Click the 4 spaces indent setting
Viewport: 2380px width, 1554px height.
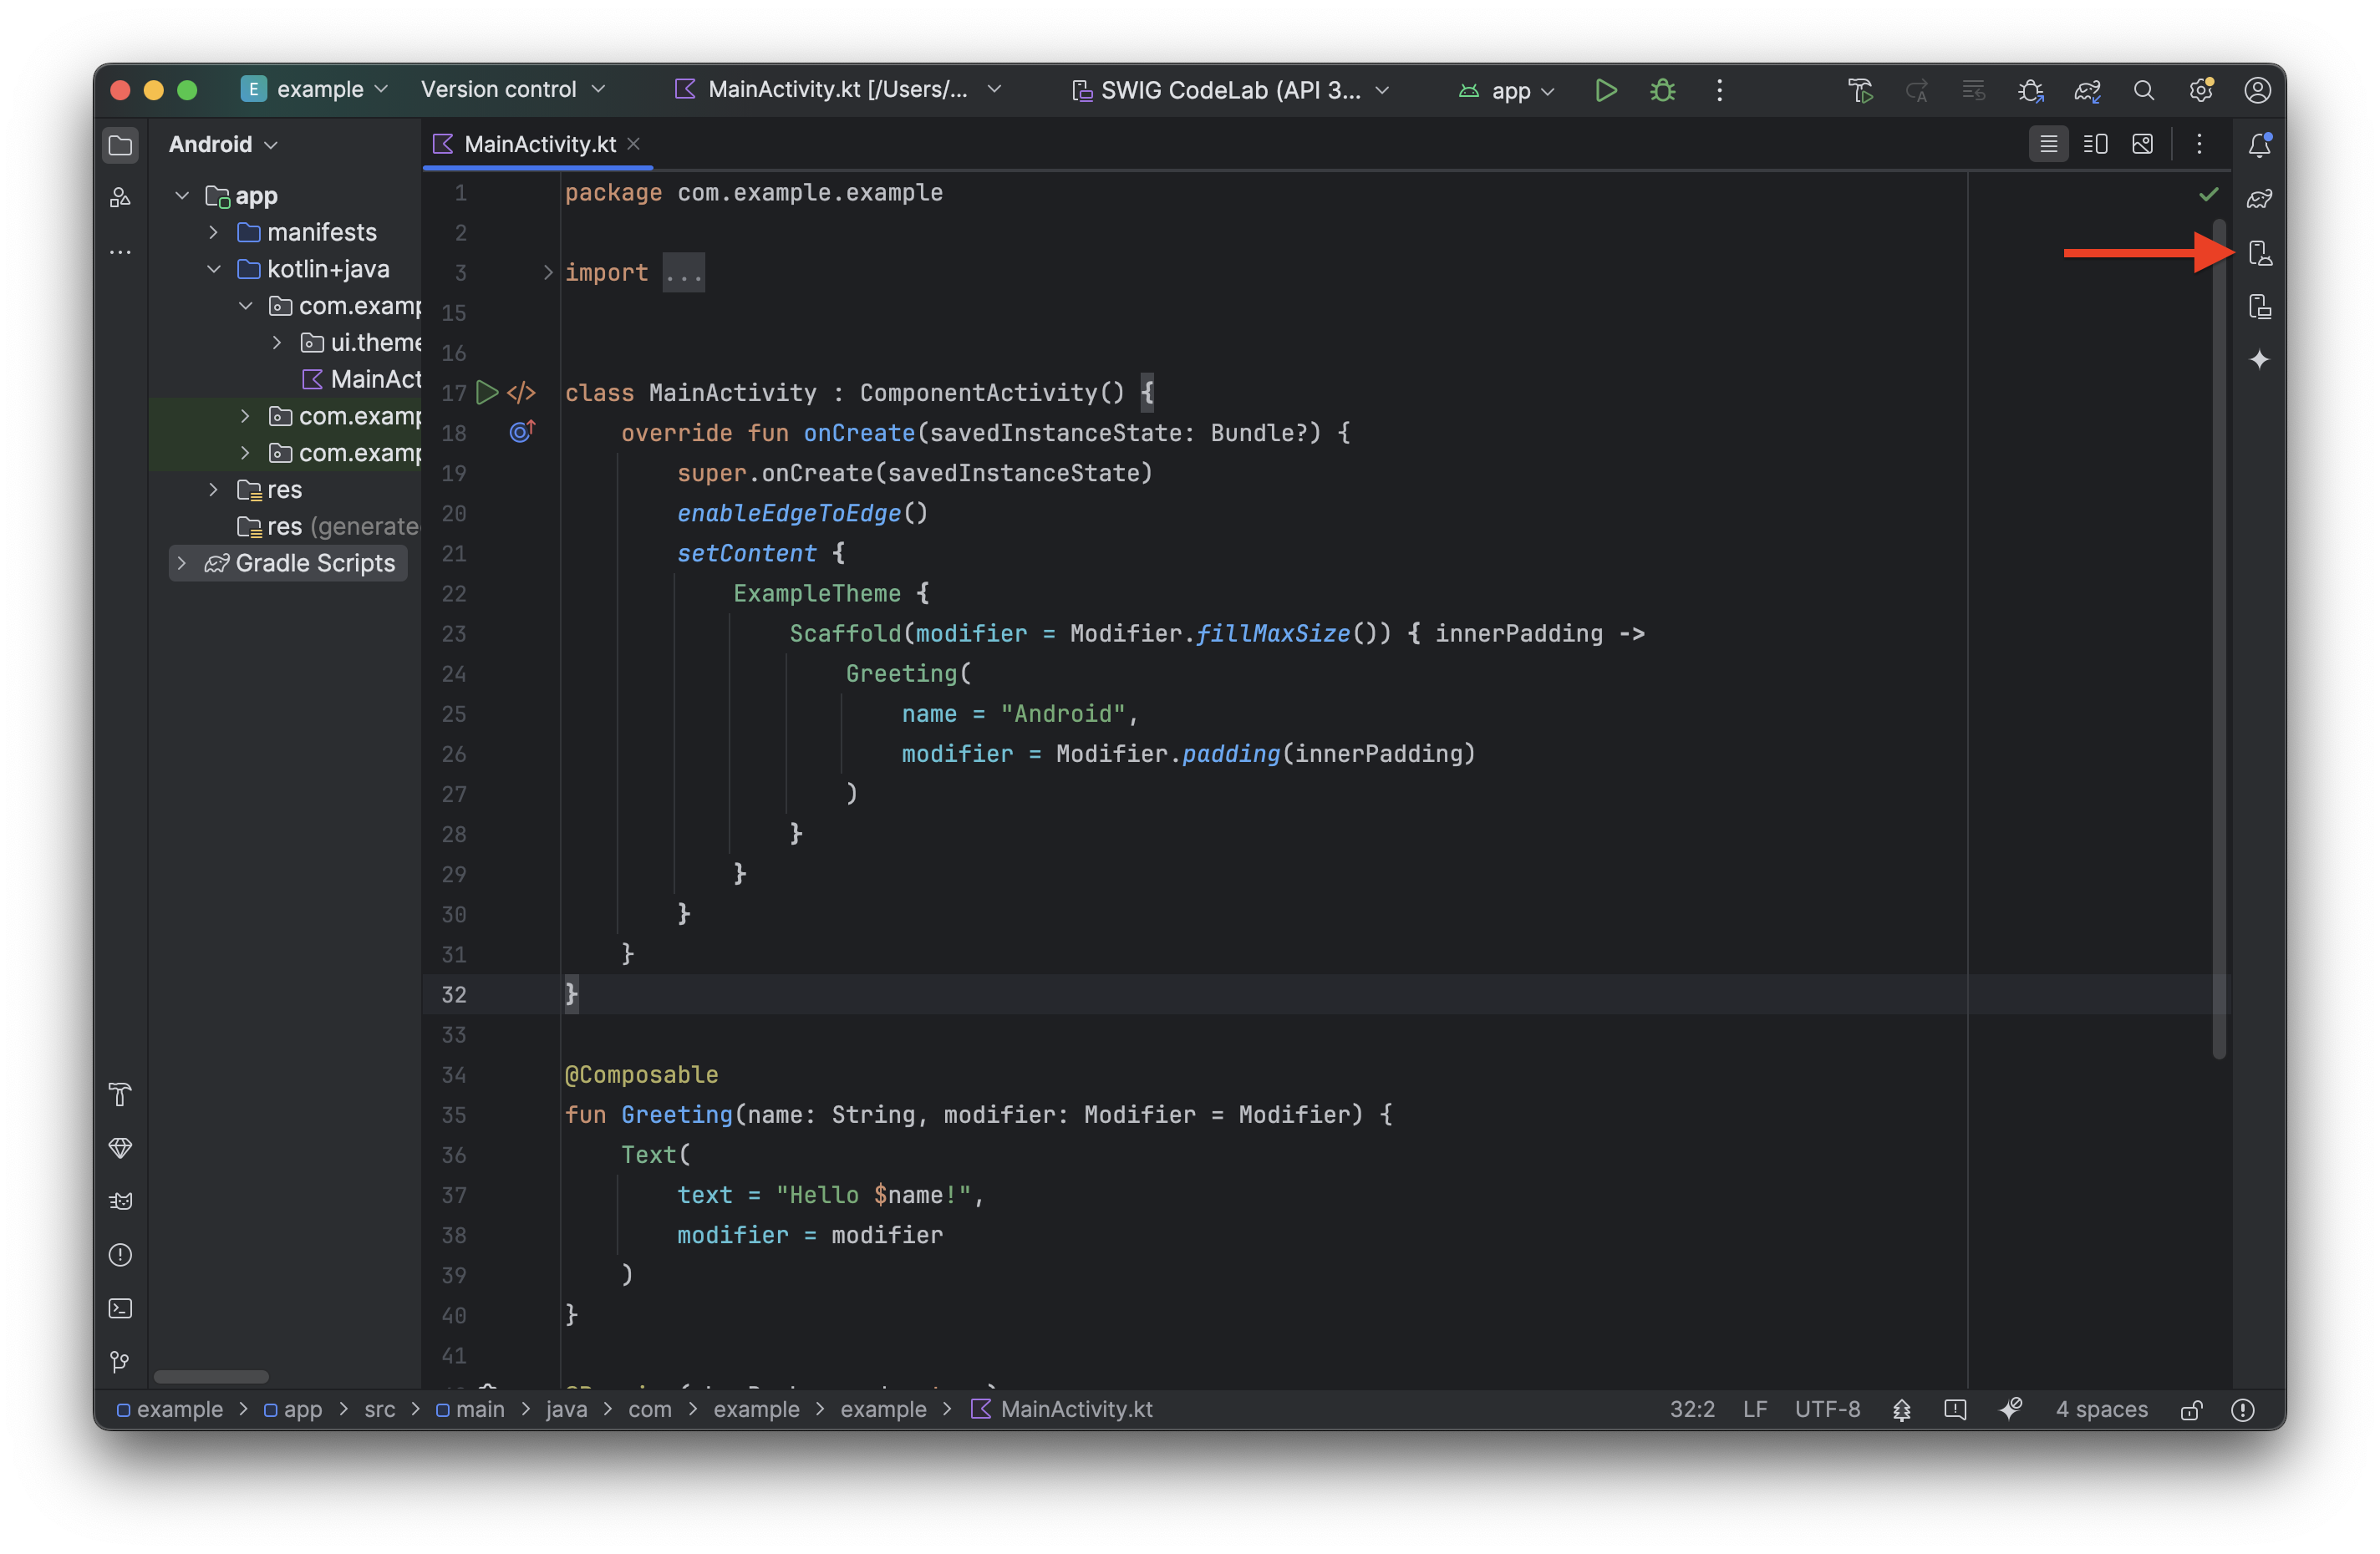[x=2101, y=1409]
